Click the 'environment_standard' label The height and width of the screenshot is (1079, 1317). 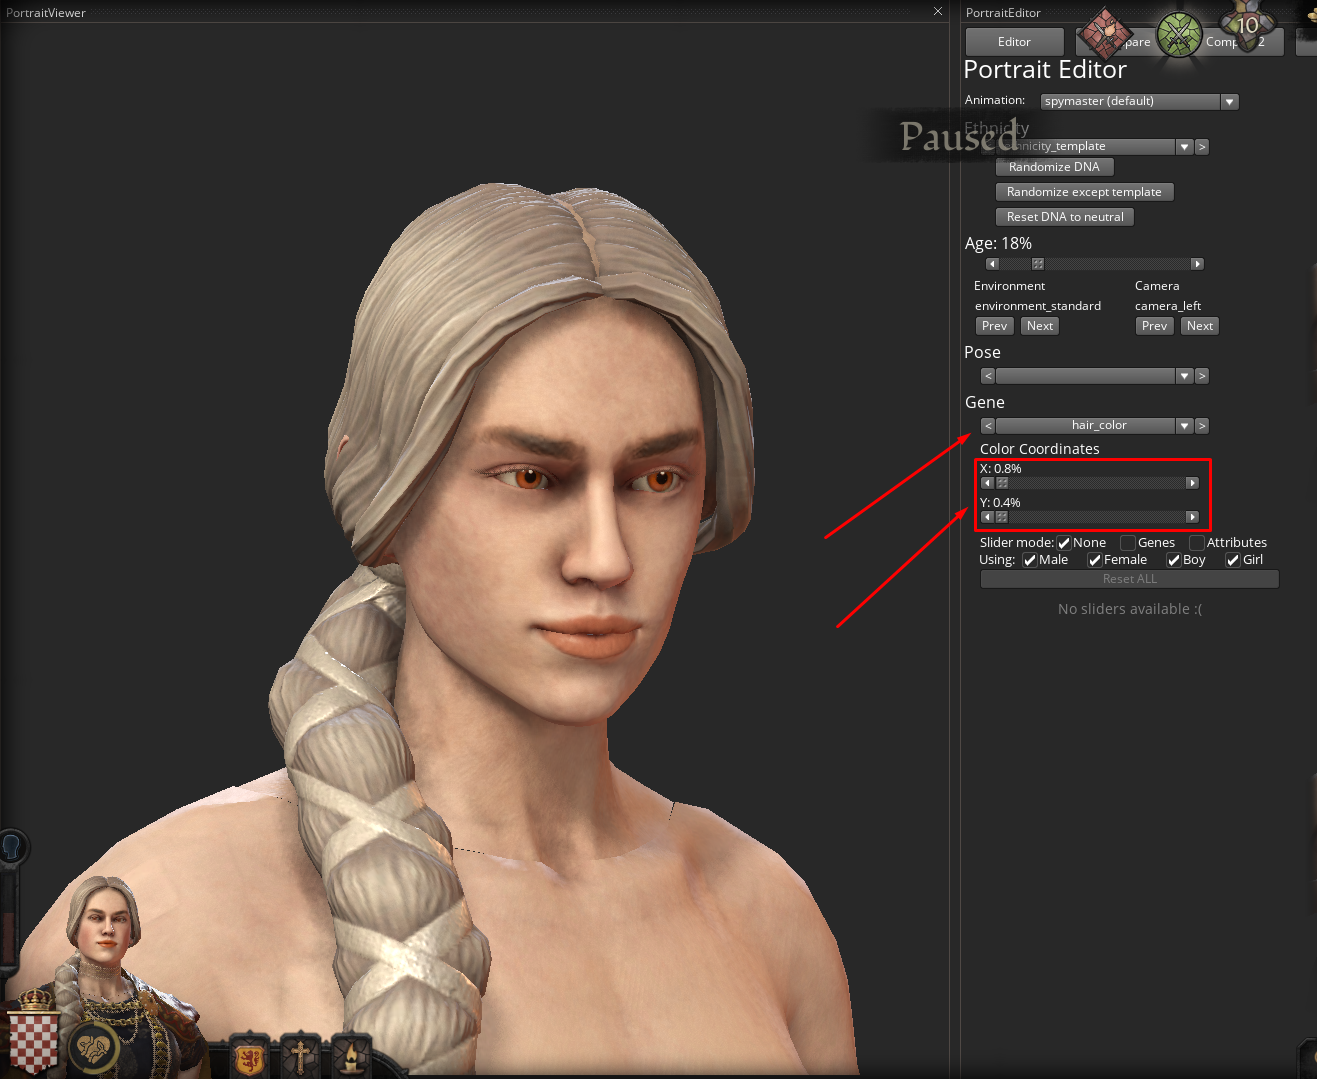click(1038, 306)
